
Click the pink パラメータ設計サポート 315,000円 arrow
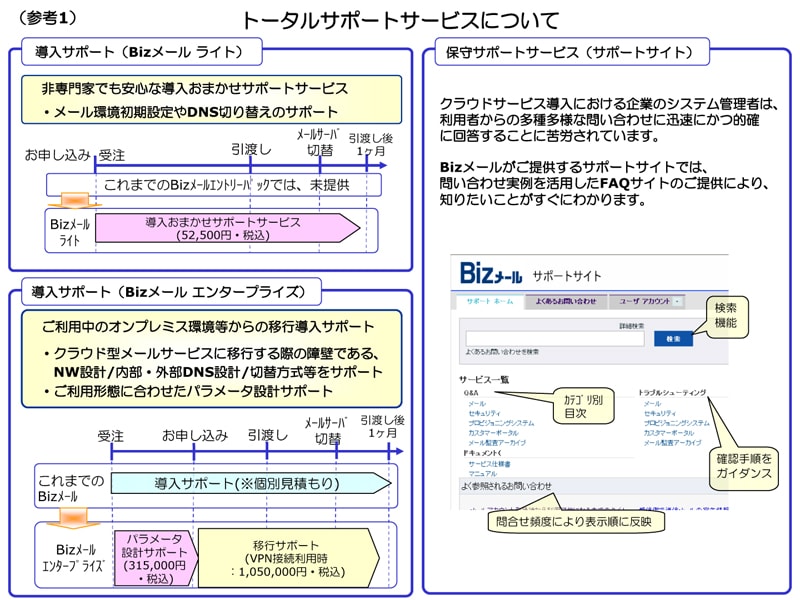pyautogui.click(x=156, y=558)
